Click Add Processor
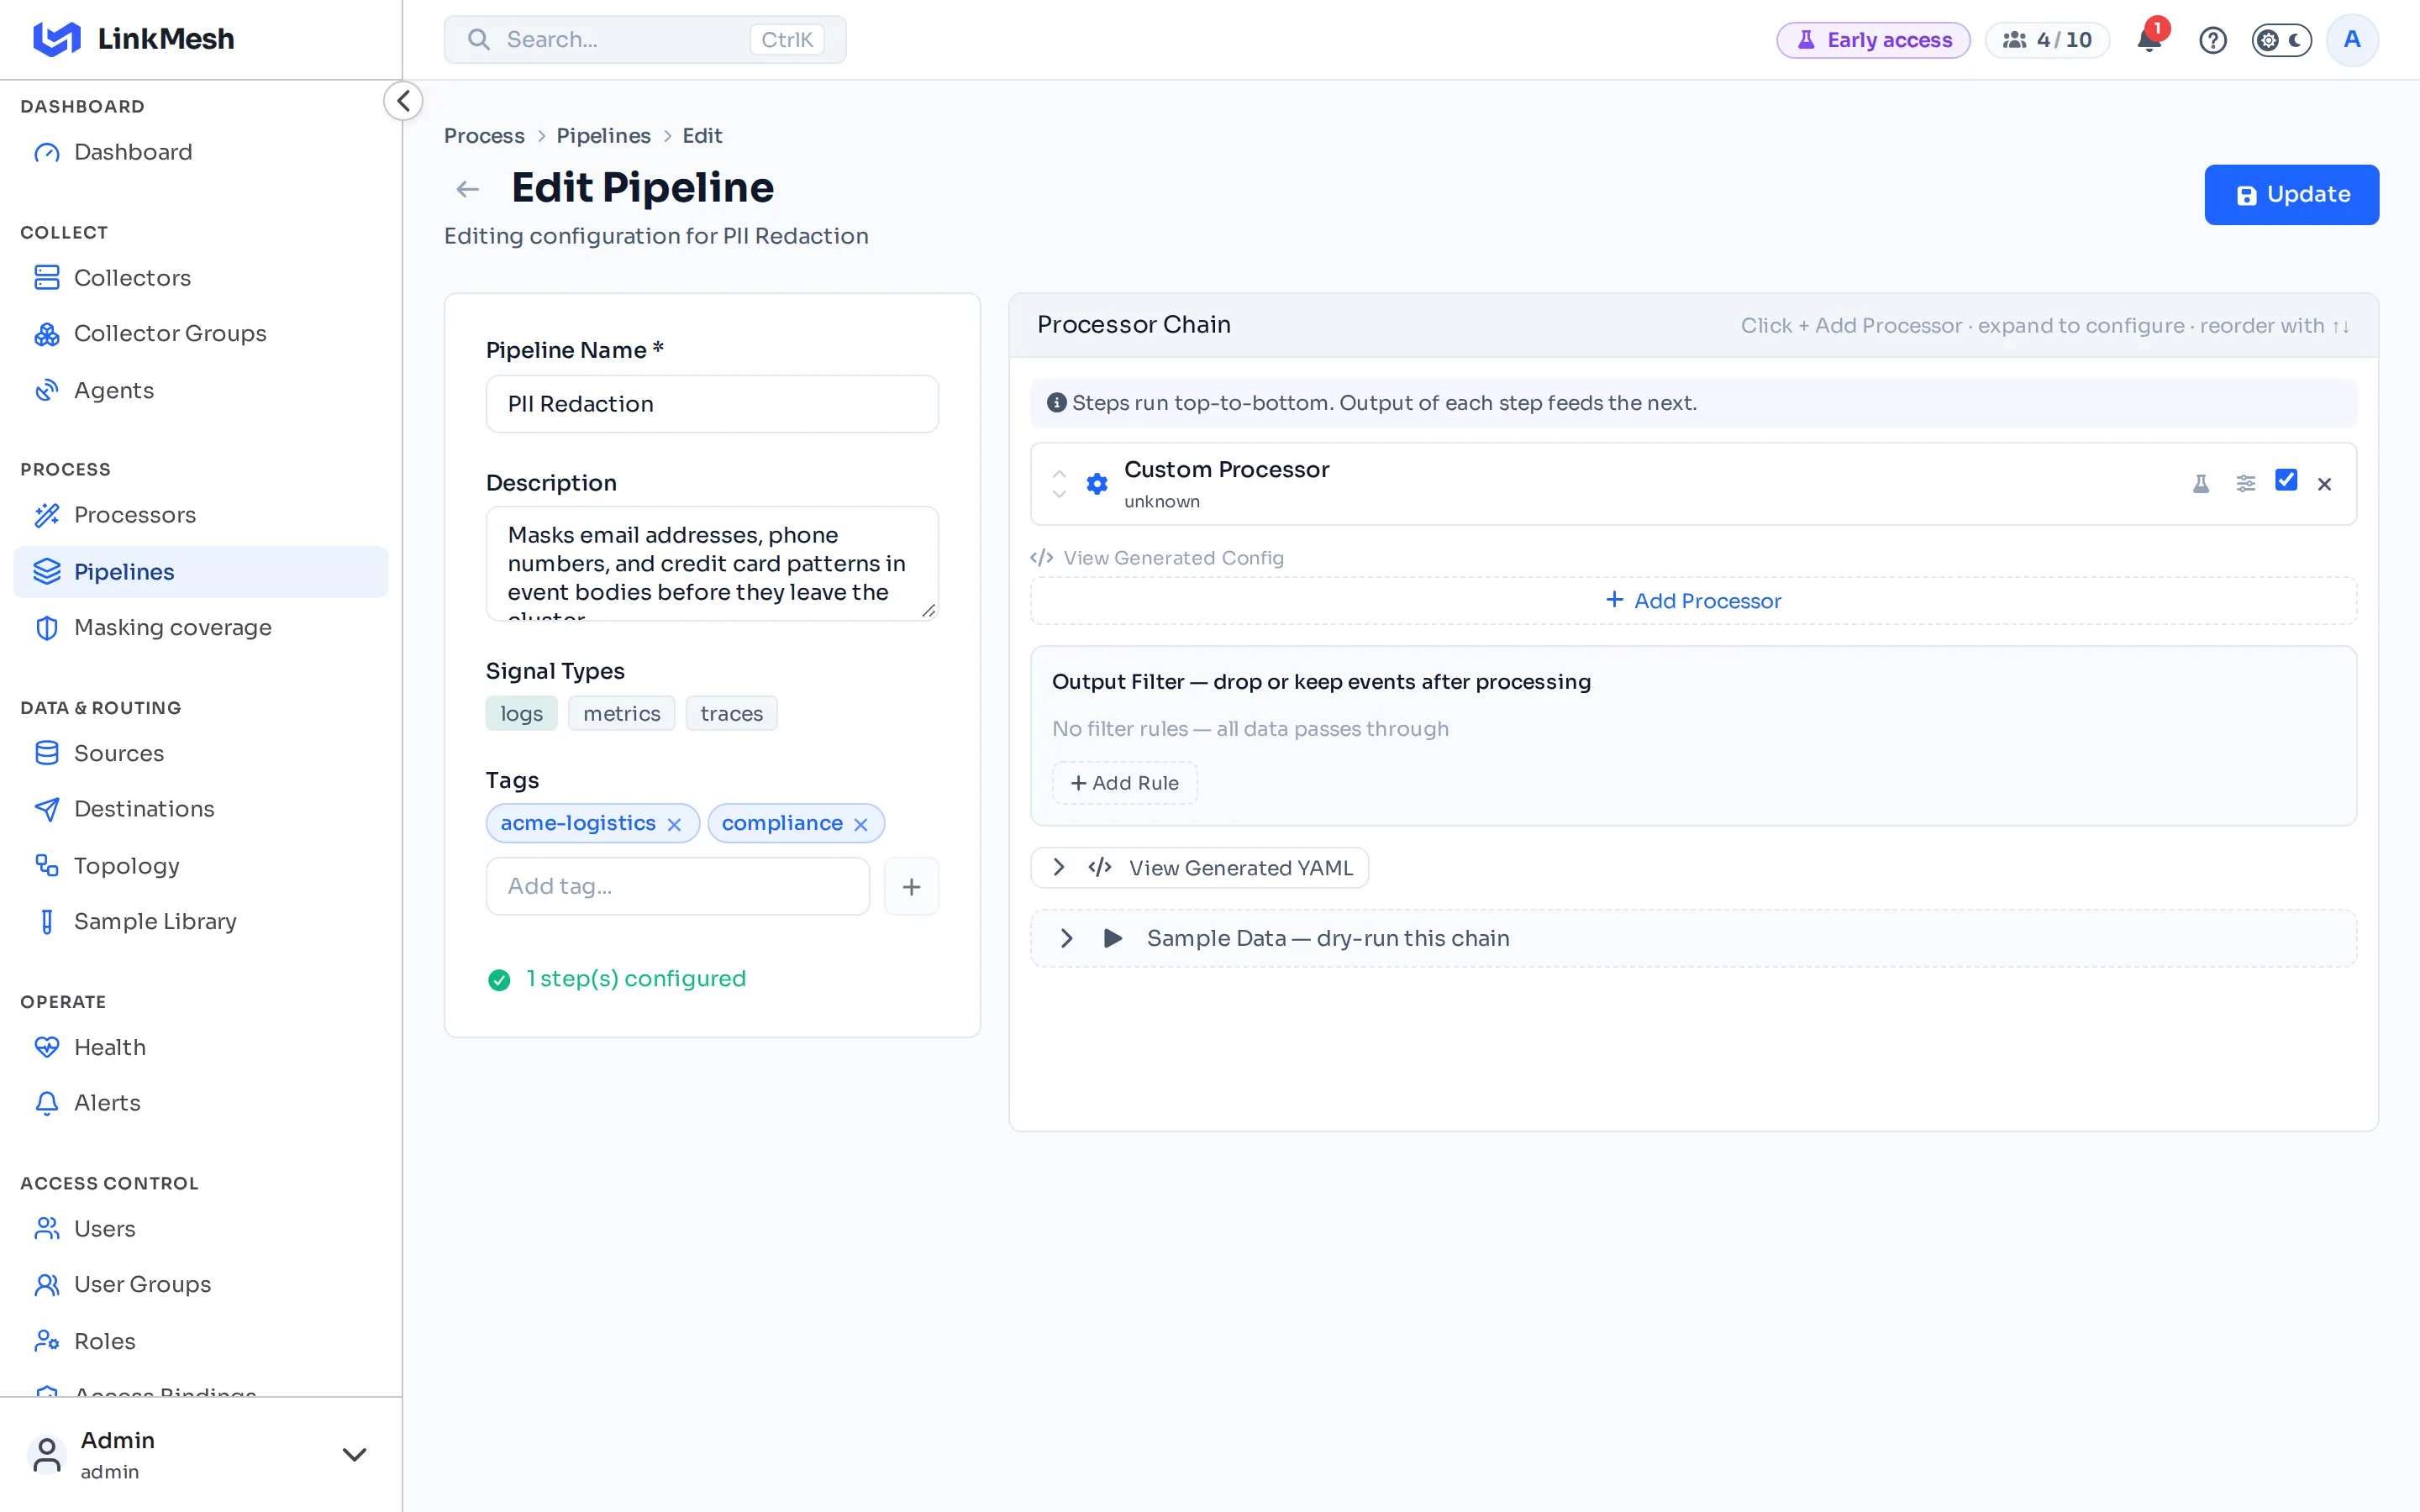The height and width of the screenshot is (1512, 2420). (1693, 601)
